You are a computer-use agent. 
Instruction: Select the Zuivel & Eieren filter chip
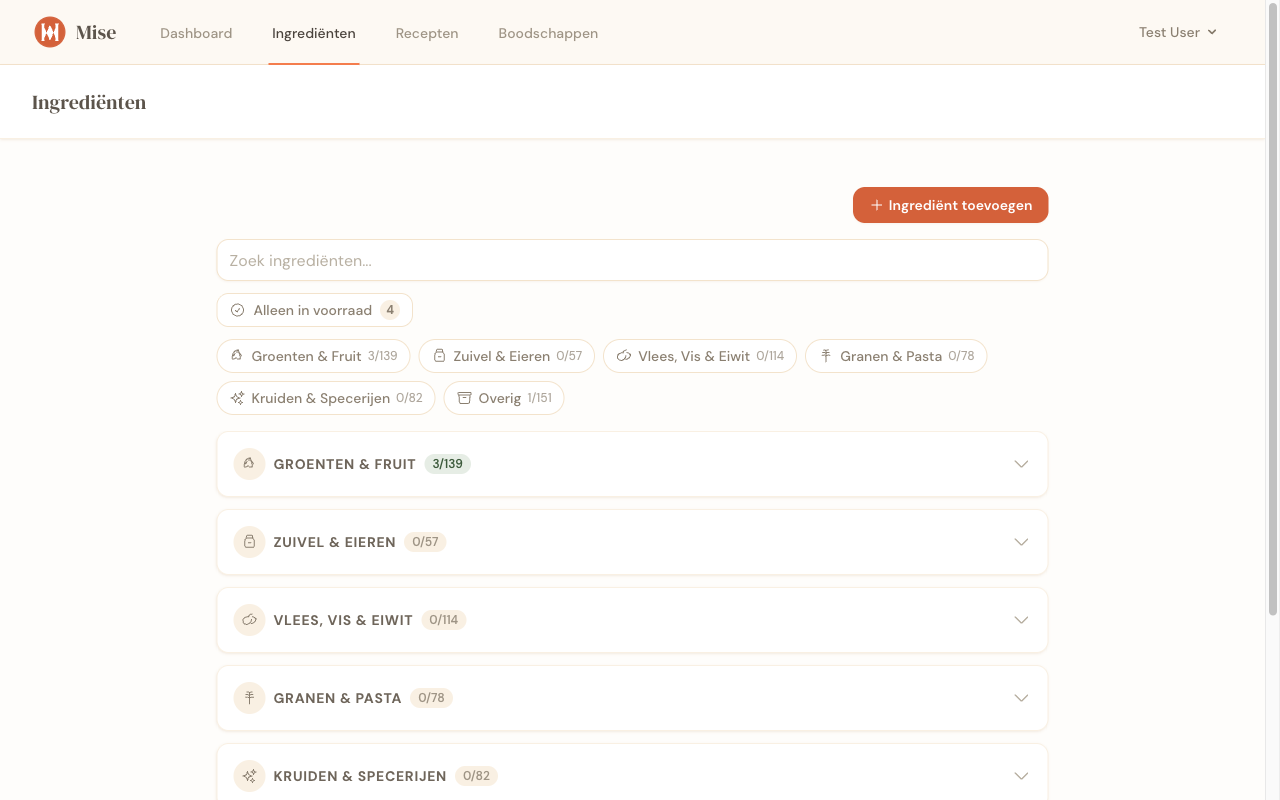tap(506, 356)
